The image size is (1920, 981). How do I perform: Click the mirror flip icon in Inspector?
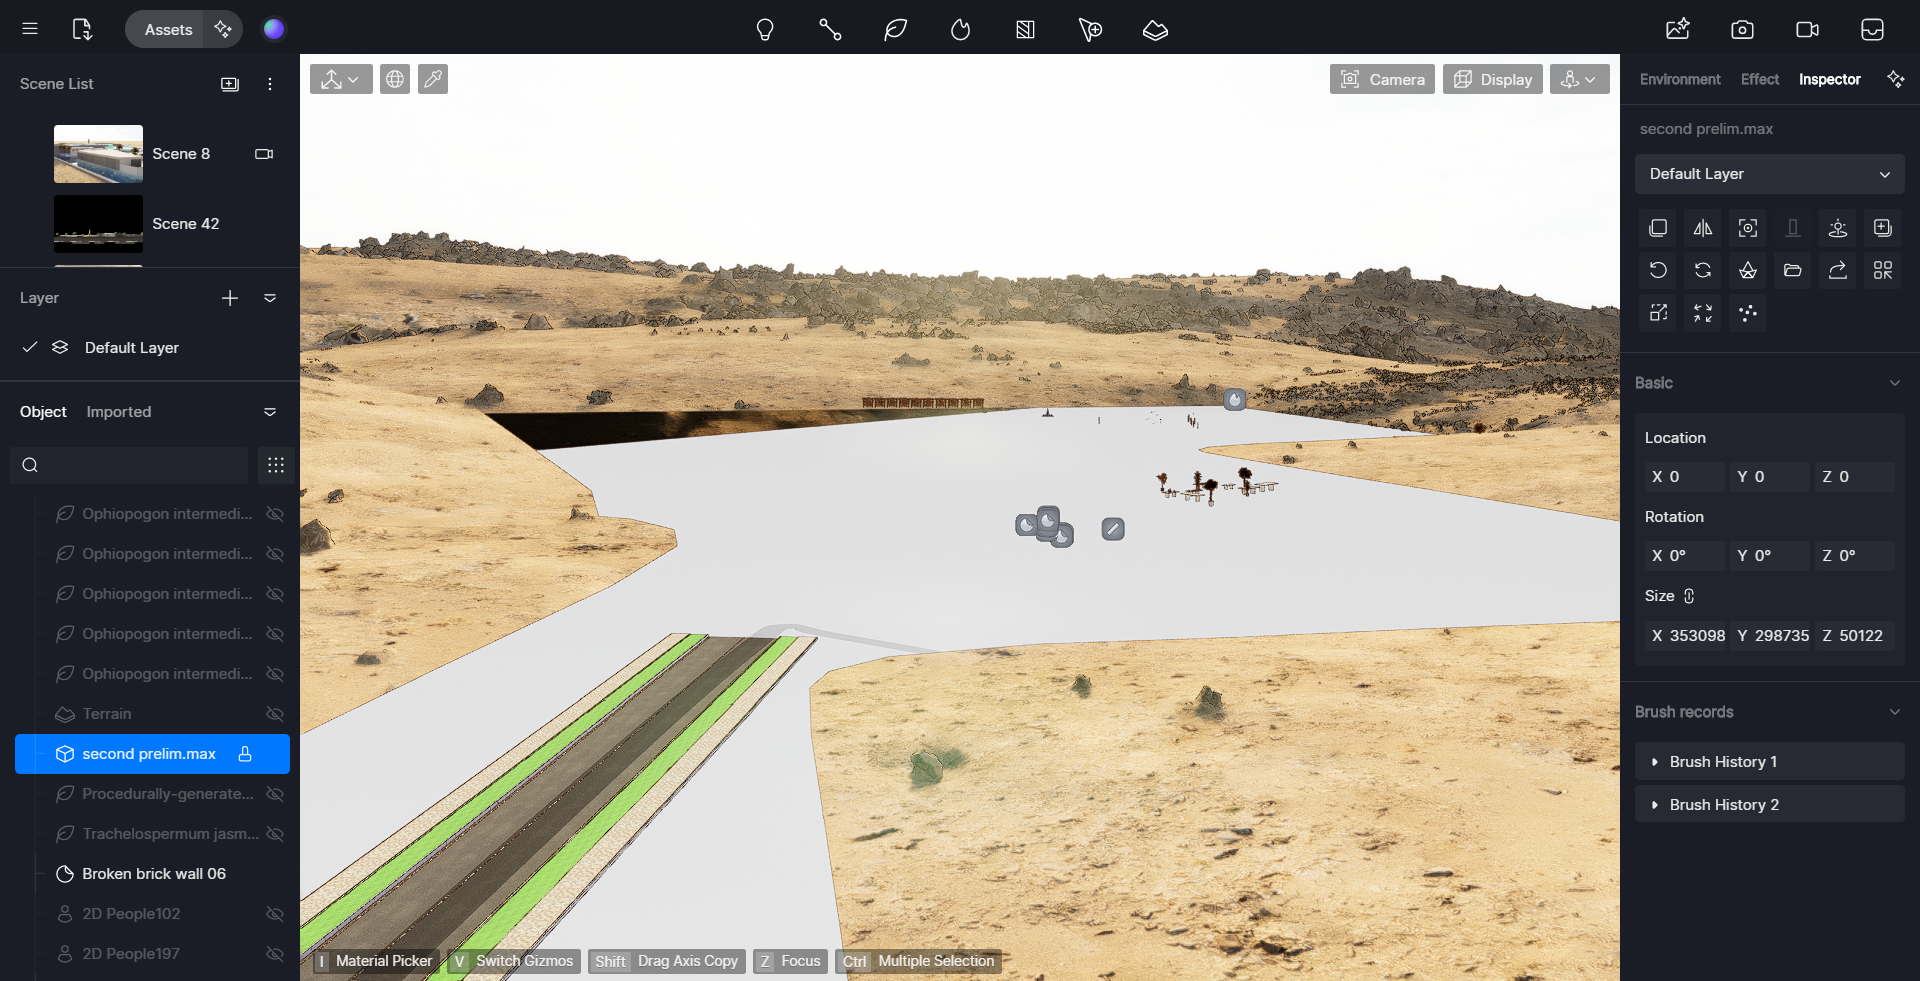(x=1703, y=228)
